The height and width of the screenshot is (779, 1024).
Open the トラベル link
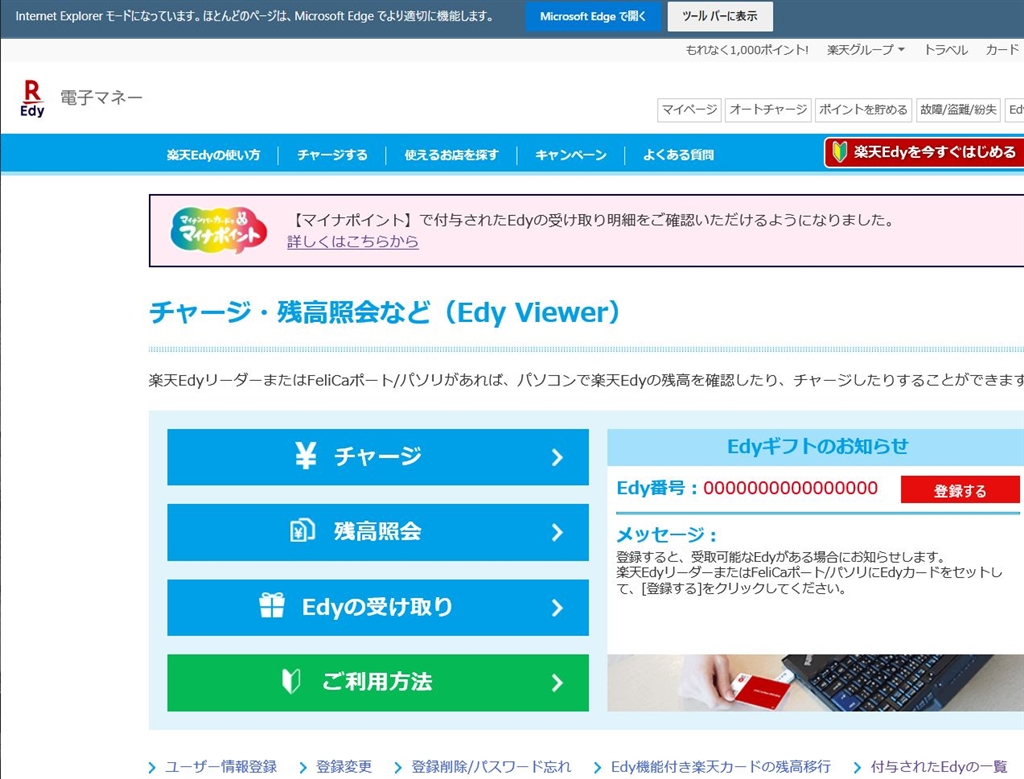pyautogui.click(x=946, y=50)
